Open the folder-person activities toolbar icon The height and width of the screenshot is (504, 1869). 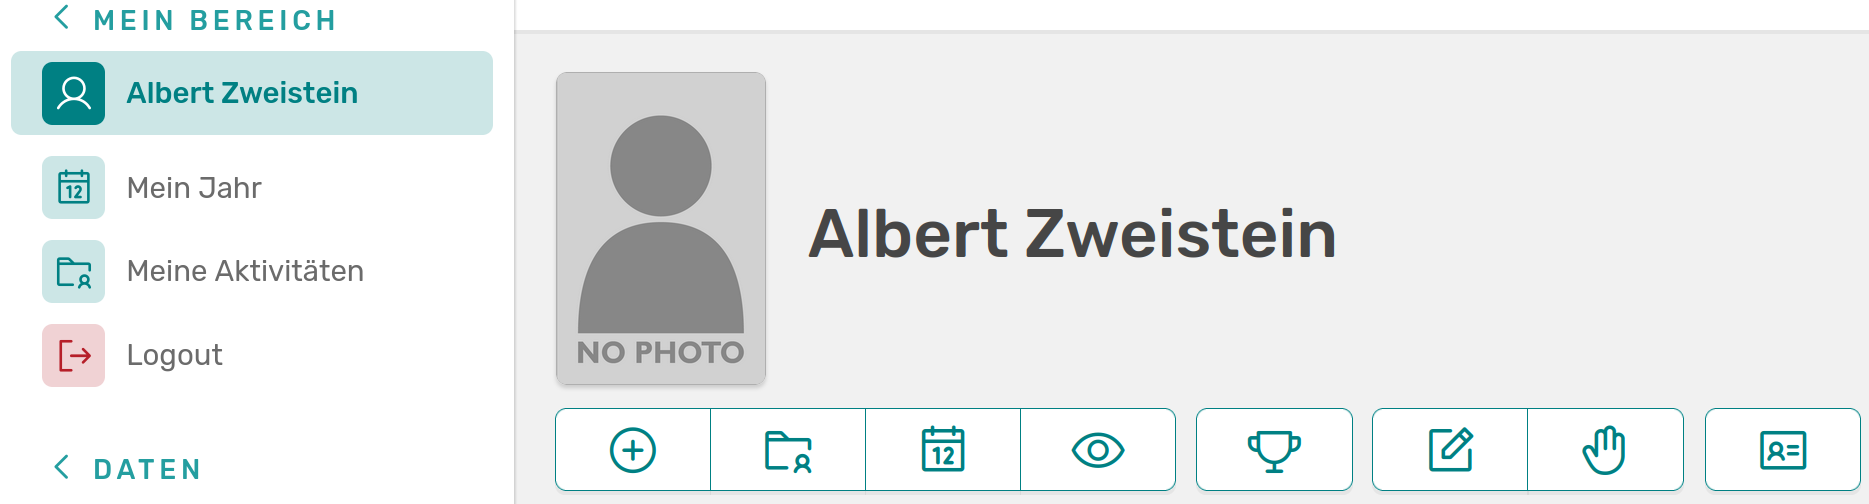pyautogui.click(x=788, y=450)
